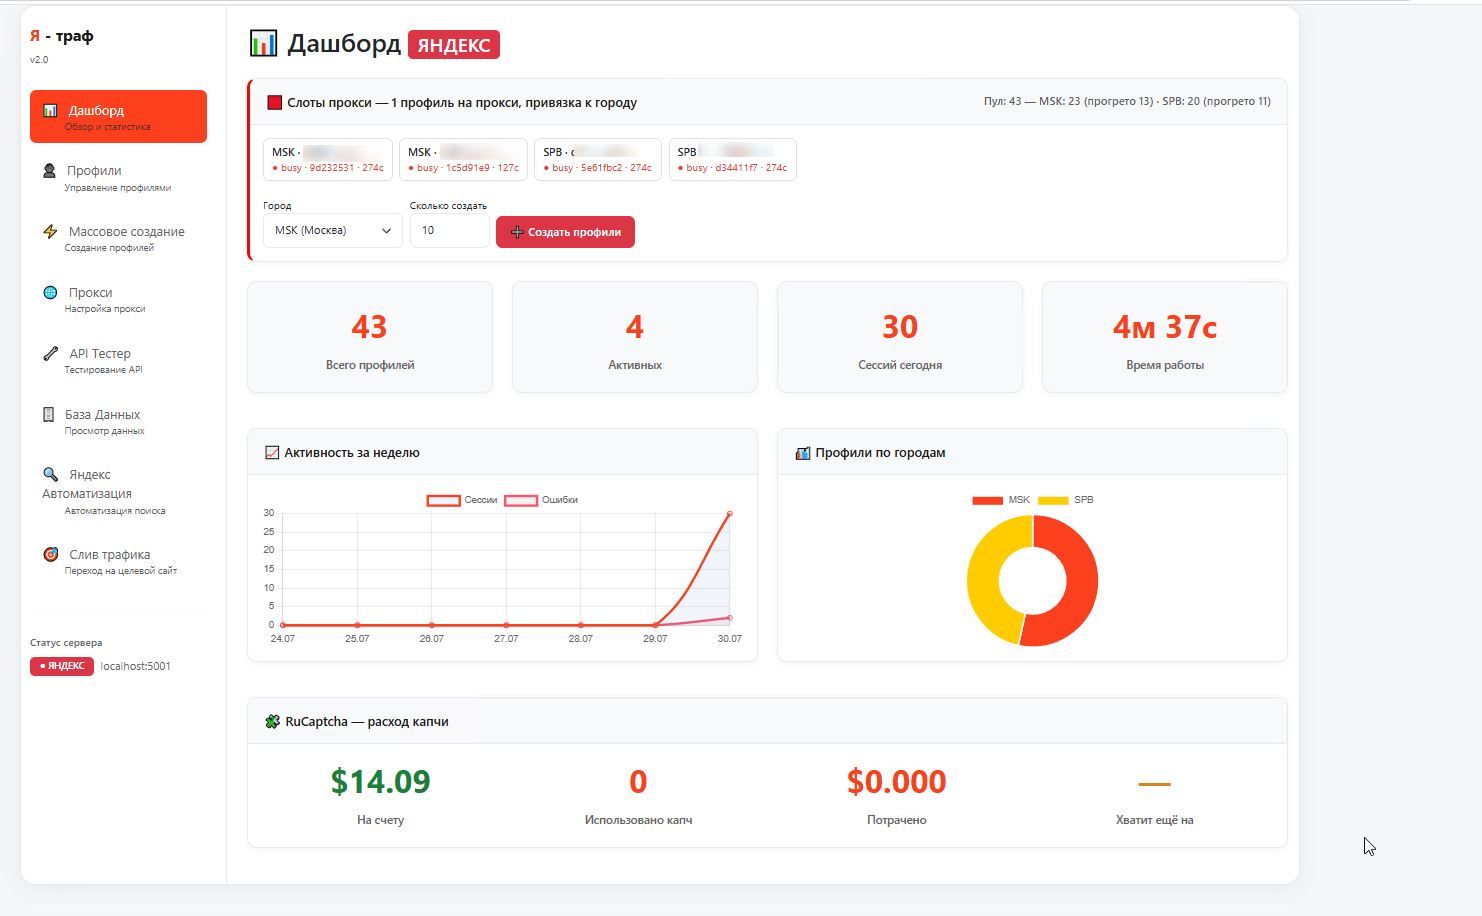The height and width of the screenshot is (916, 1482).
Task: Click the $14.09 balance amount
Action: click(381, 781)
